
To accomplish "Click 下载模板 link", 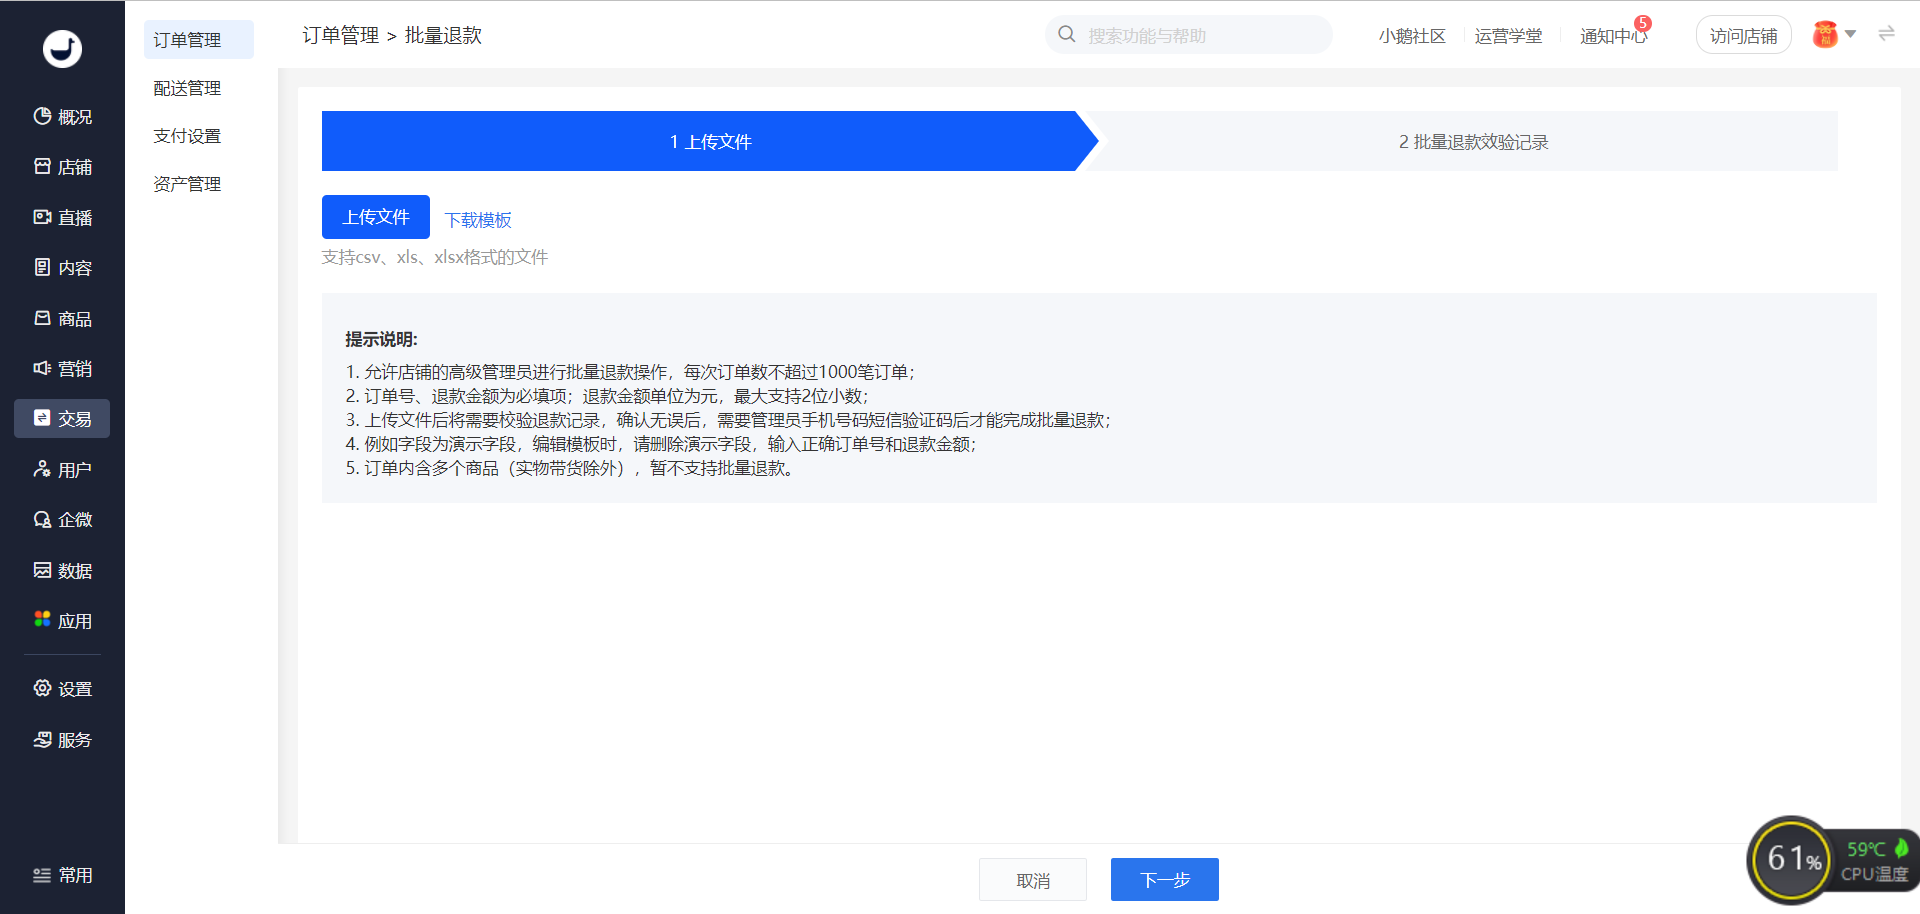I will [478, 219].
